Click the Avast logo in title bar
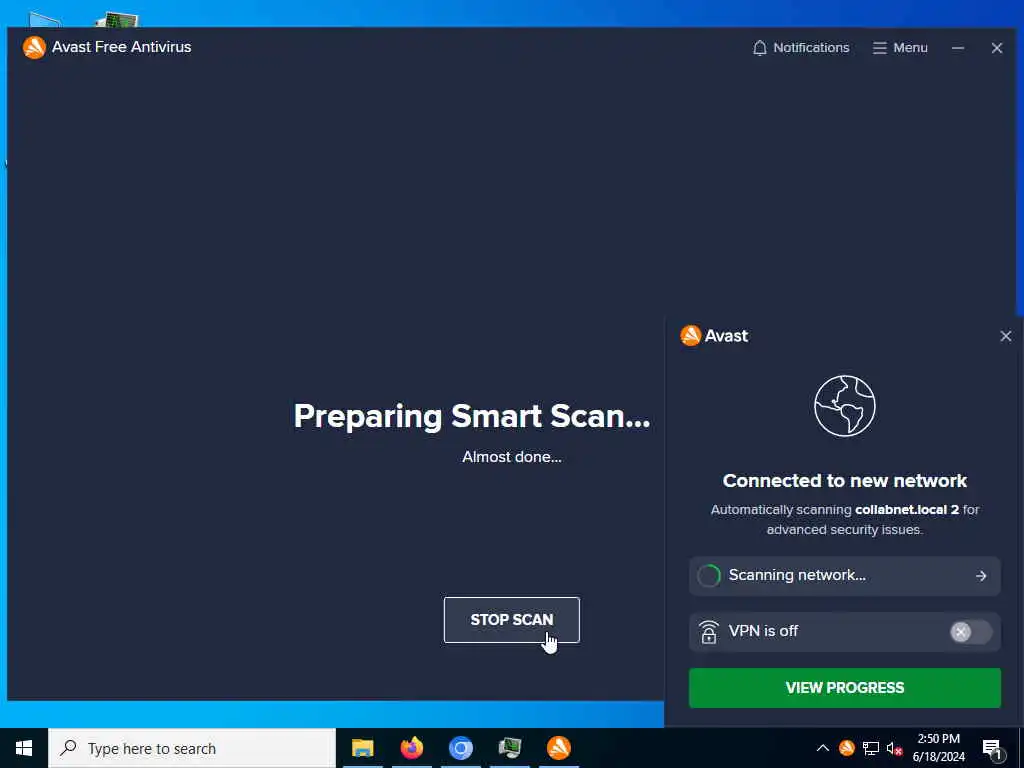This screenshot has height=768, width=1024. click(34, 47)
